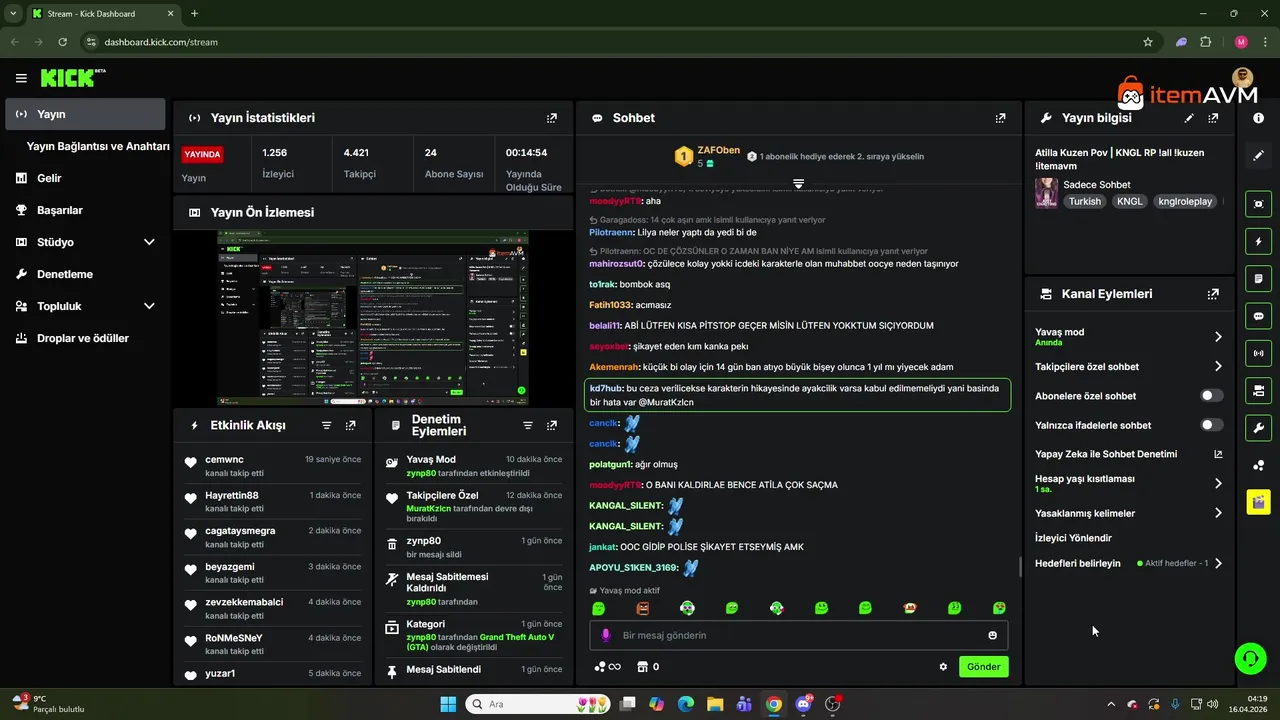
Task: Enable Yalnızca ifadelerle sohbet switch
Action: pyautogui.click(x=1212, y=425)
